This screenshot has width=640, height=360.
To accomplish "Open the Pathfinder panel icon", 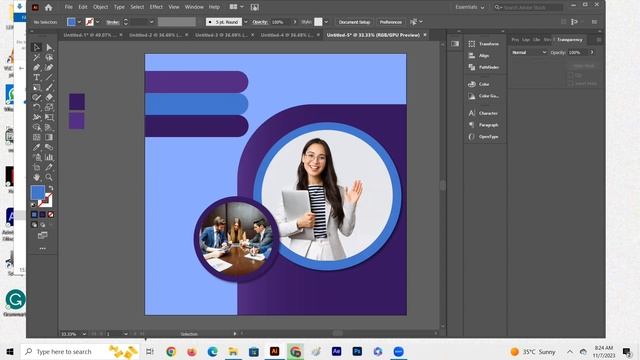I will point(472,67).
